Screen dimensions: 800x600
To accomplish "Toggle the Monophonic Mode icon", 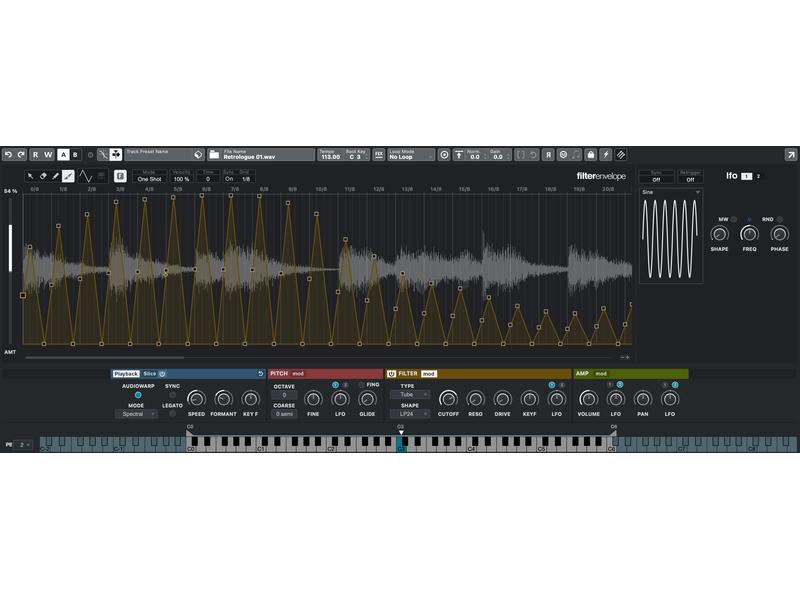I will point(563,155).
